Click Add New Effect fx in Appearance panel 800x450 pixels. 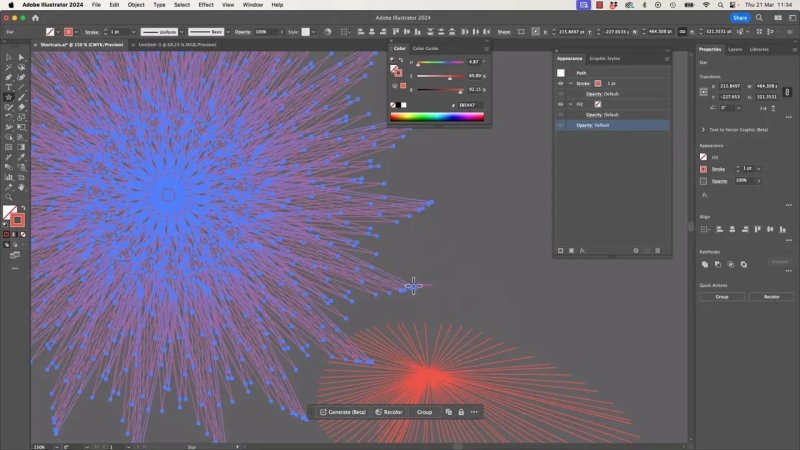[x=582, y=251]
